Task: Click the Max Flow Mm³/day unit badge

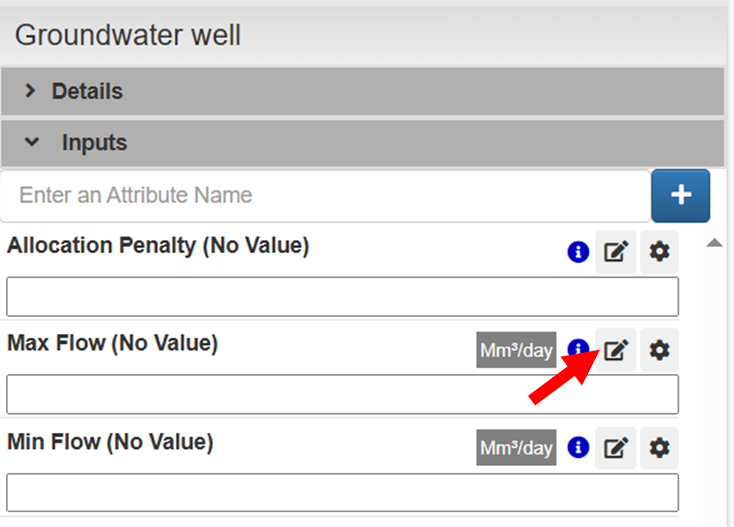Action: [516, 350]
